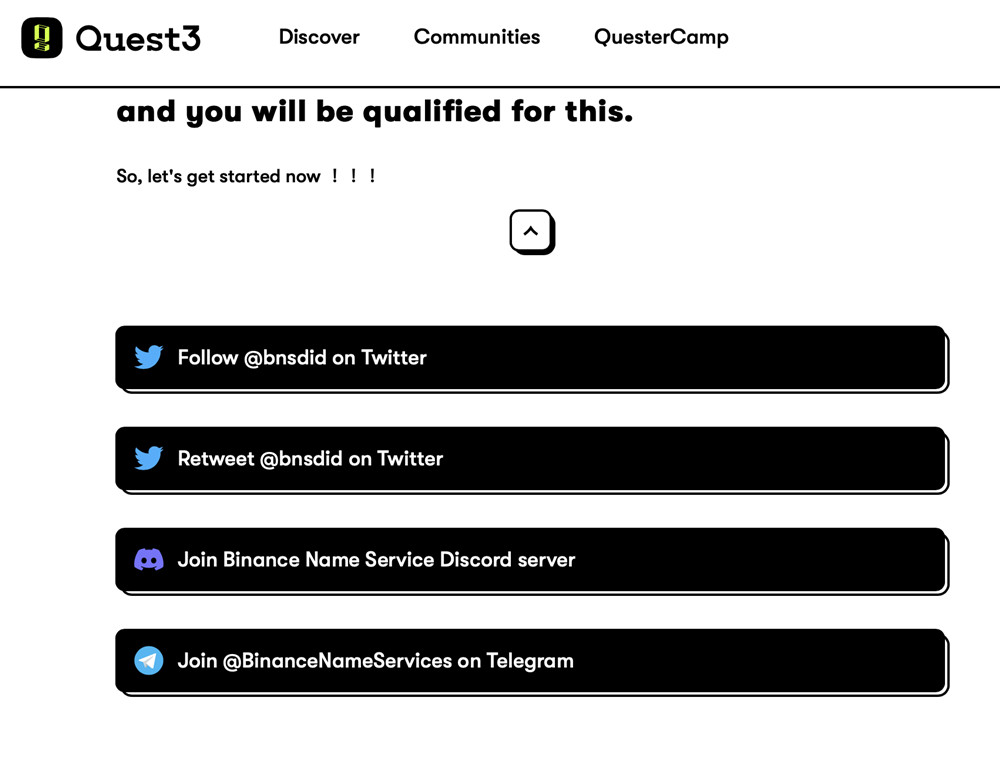
Task: Open the Follow @bnsdid on Twitter task
Action: coord(531,358)
